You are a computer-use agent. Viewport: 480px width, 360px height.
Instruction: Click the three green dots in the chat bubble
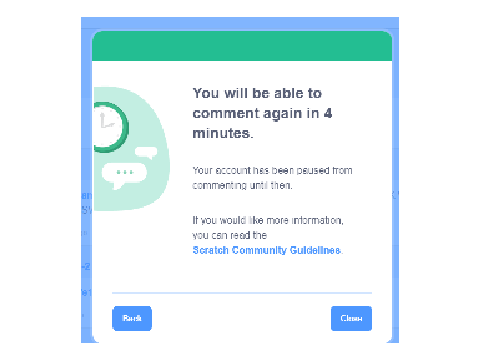125,172
